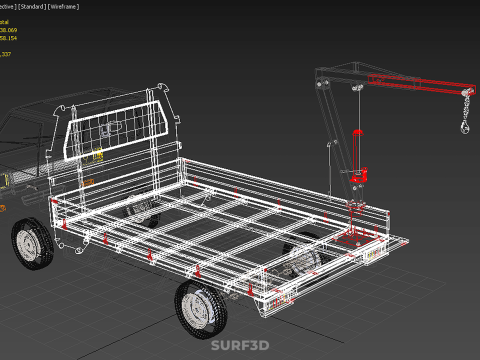480x360 pixels.
Task: Select the truck's rear wheel nearest camera
Action: 201,310
